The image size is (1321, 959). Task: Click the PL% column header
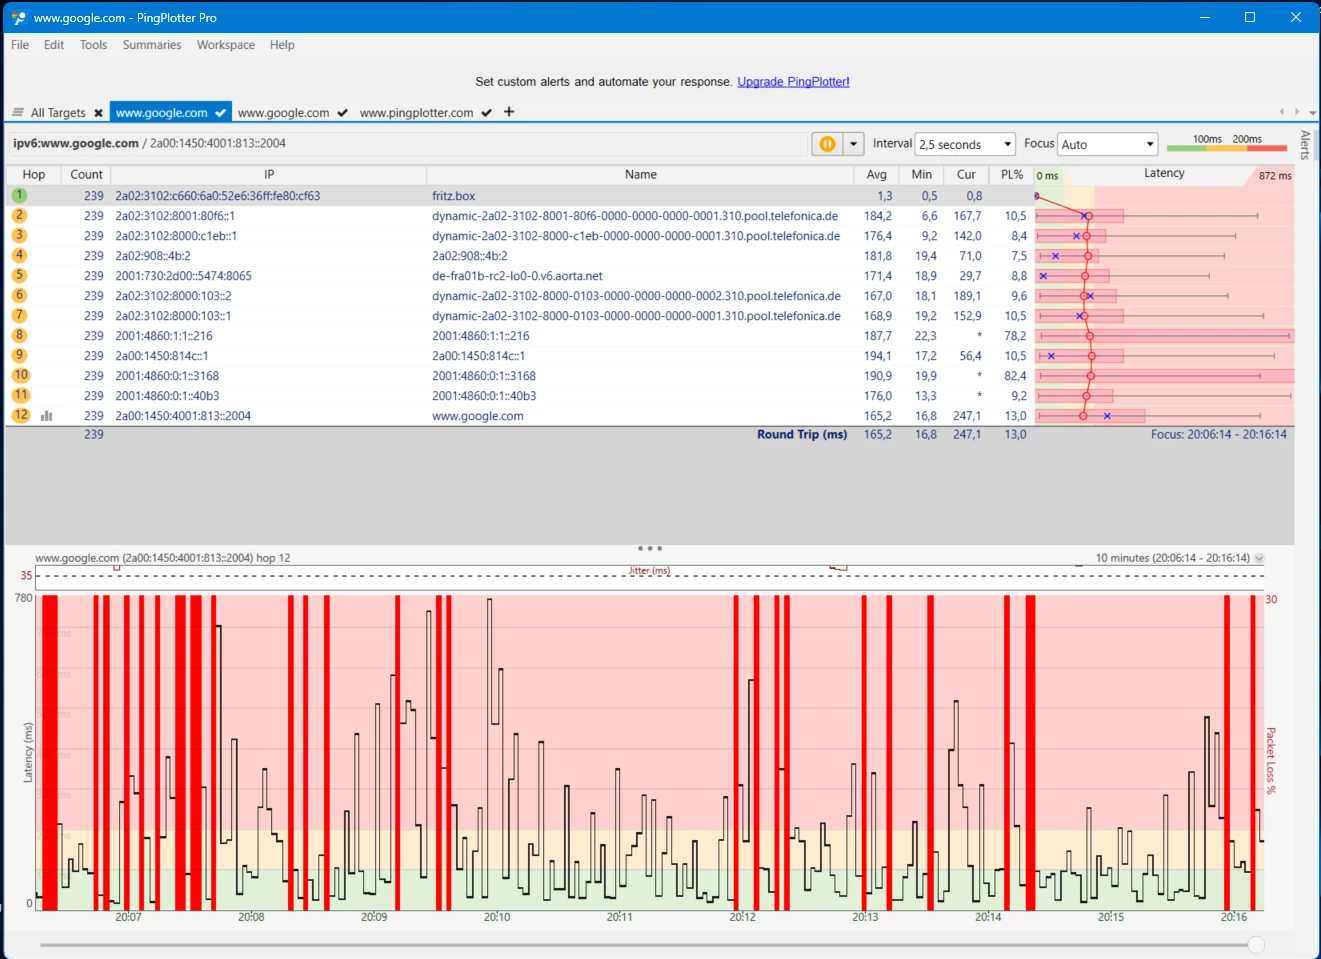[1012, 174]
